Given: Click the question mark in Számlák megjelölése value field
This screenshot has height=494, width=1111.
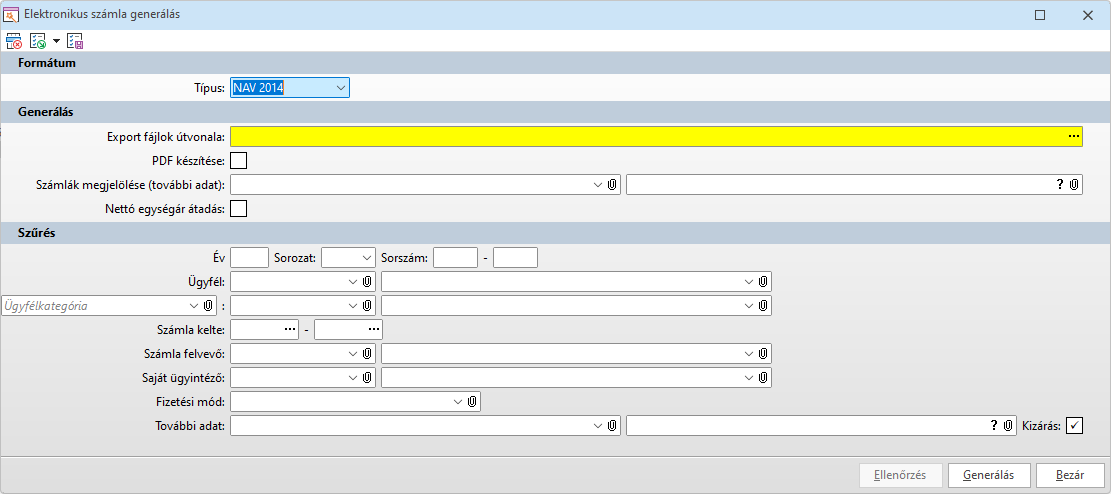Looking at the screenshot, I should coord(1060,184).
